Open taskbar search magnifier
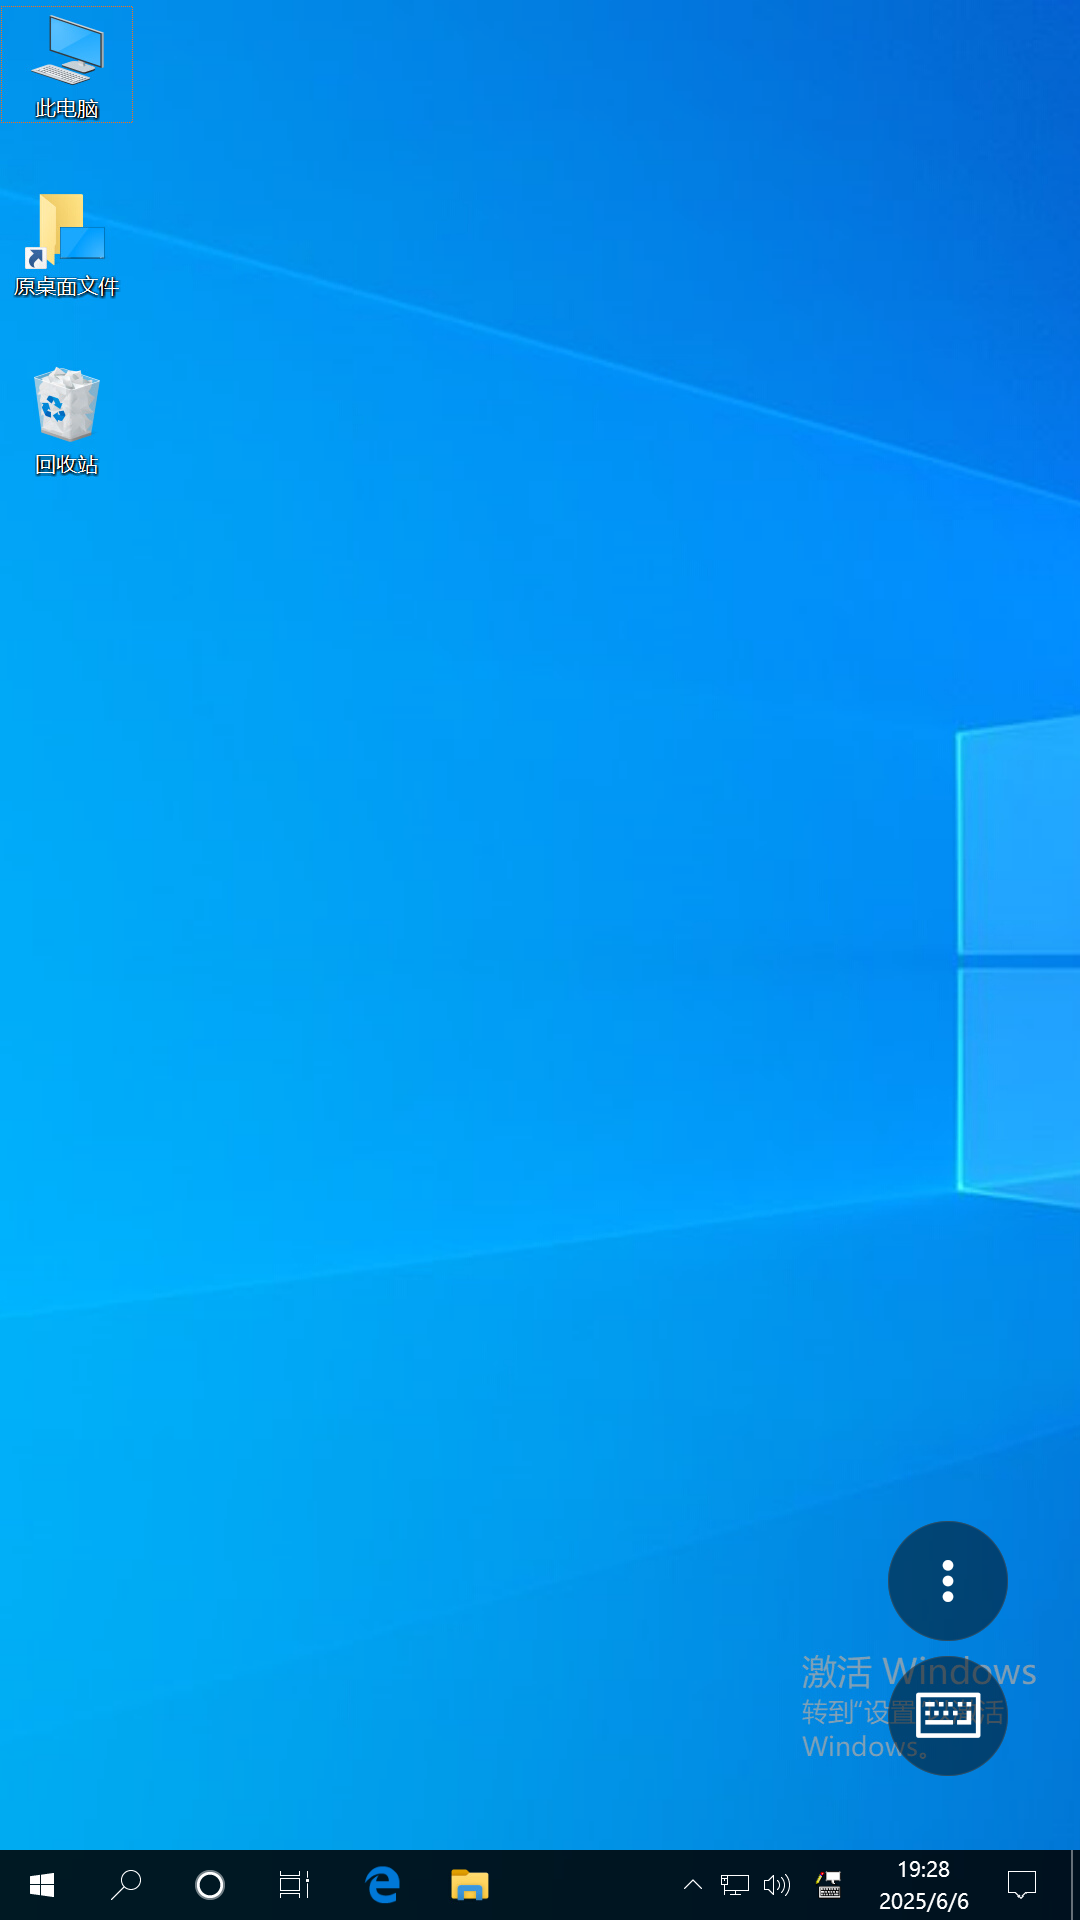This screenshot has height=1920, width=1080. [126, 1885]
